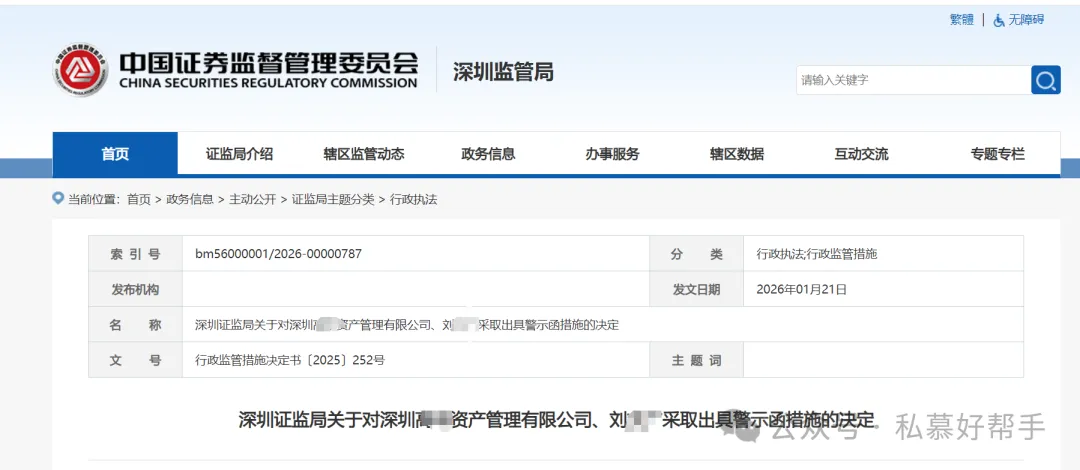Click the 深圳监管局 header title

[503, 71]
